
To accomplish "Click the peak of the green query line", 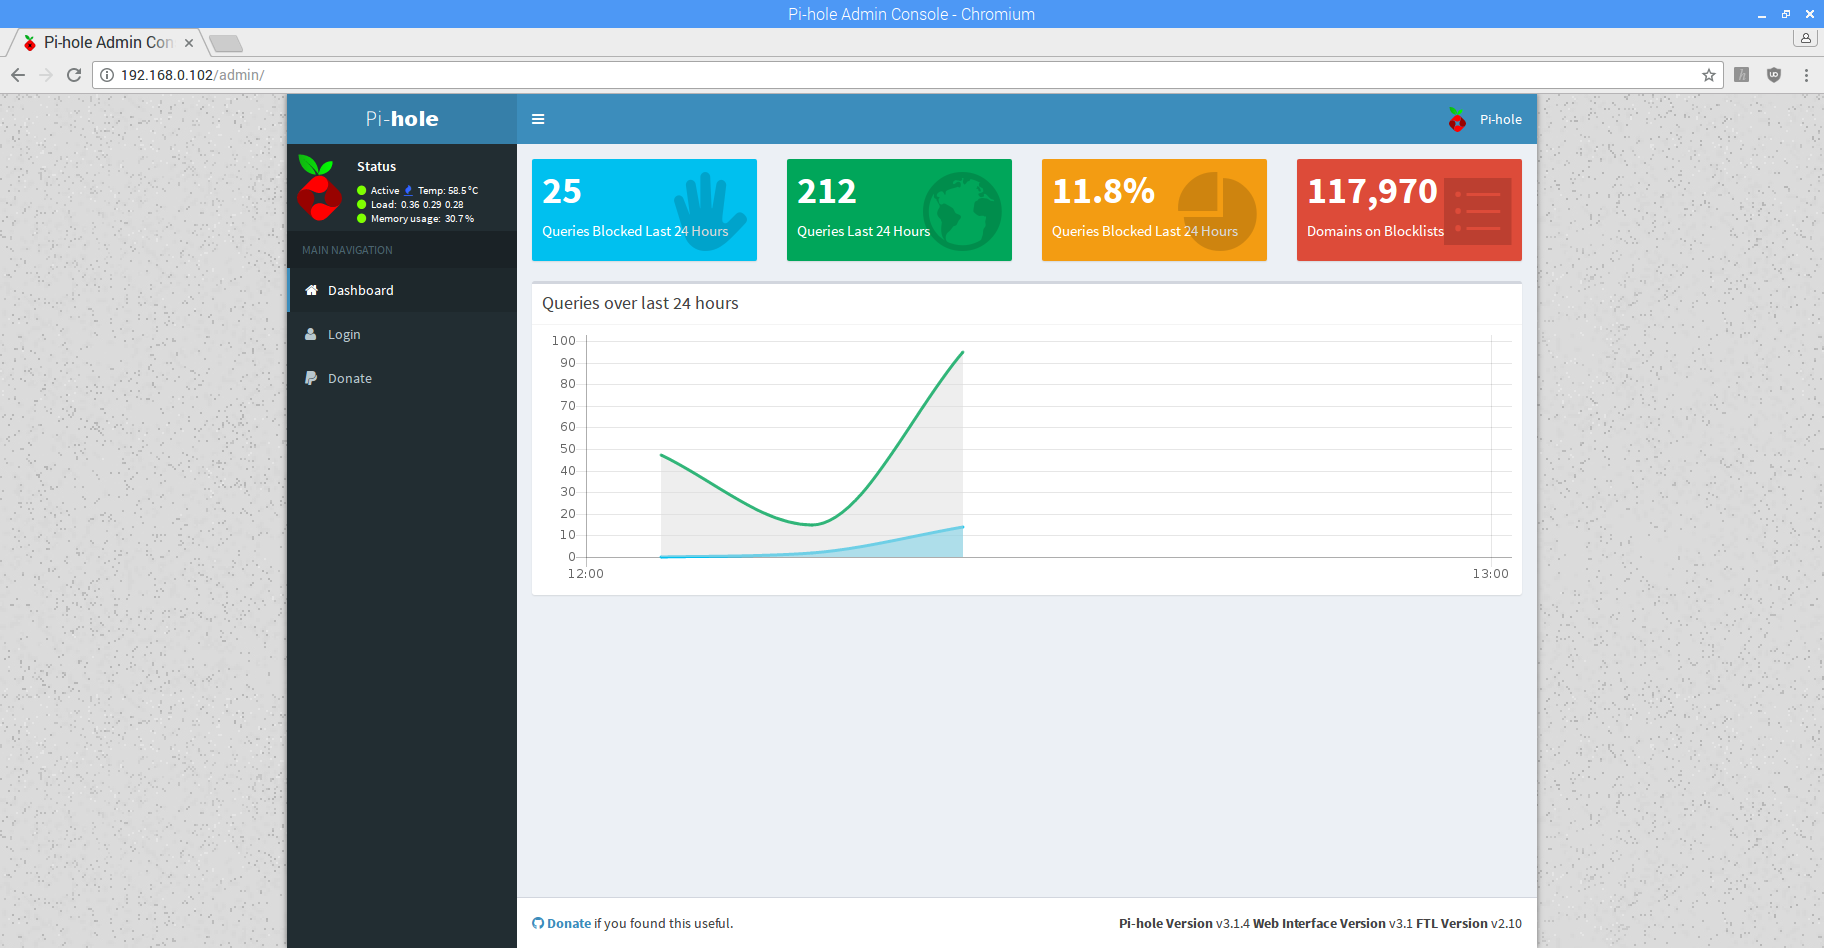I will click(962, 352).
